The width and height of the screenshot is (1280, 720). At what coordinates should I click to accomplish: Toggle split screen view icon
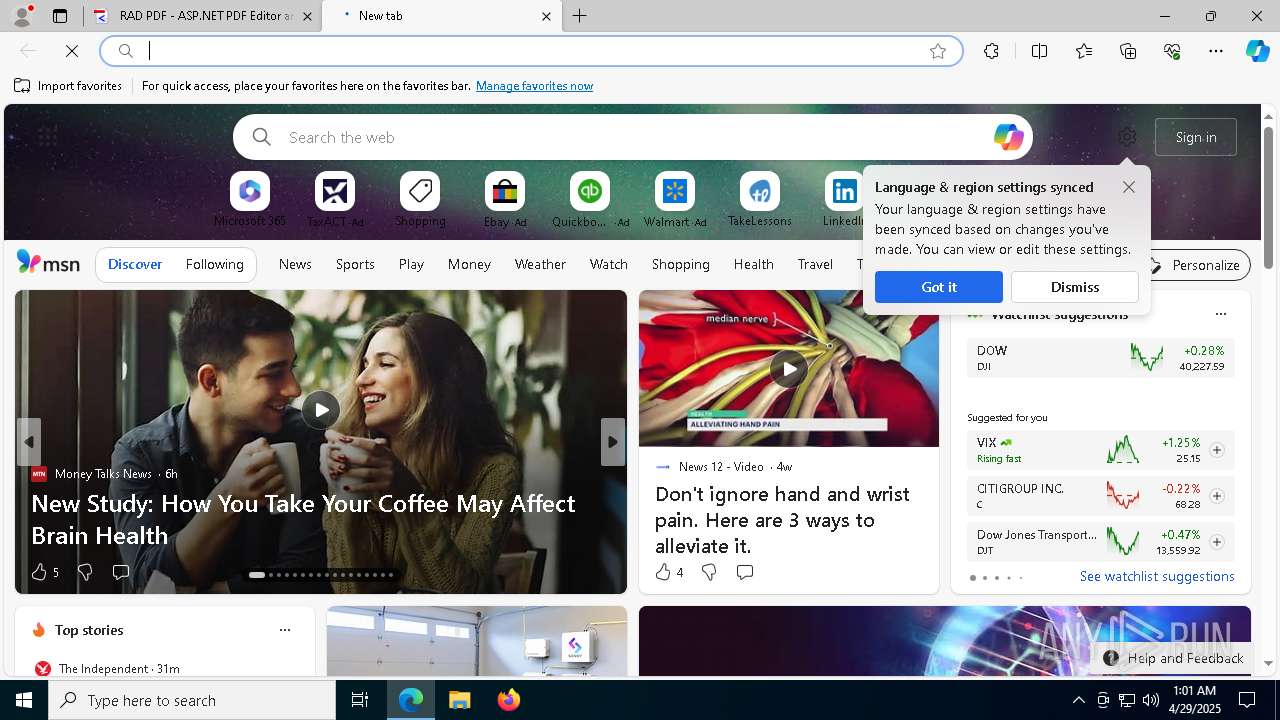click(x=1039, y=51)
